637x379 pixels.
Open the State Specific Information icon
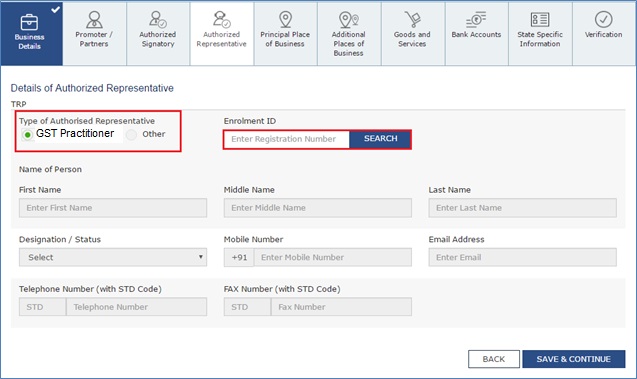[540, 19]
